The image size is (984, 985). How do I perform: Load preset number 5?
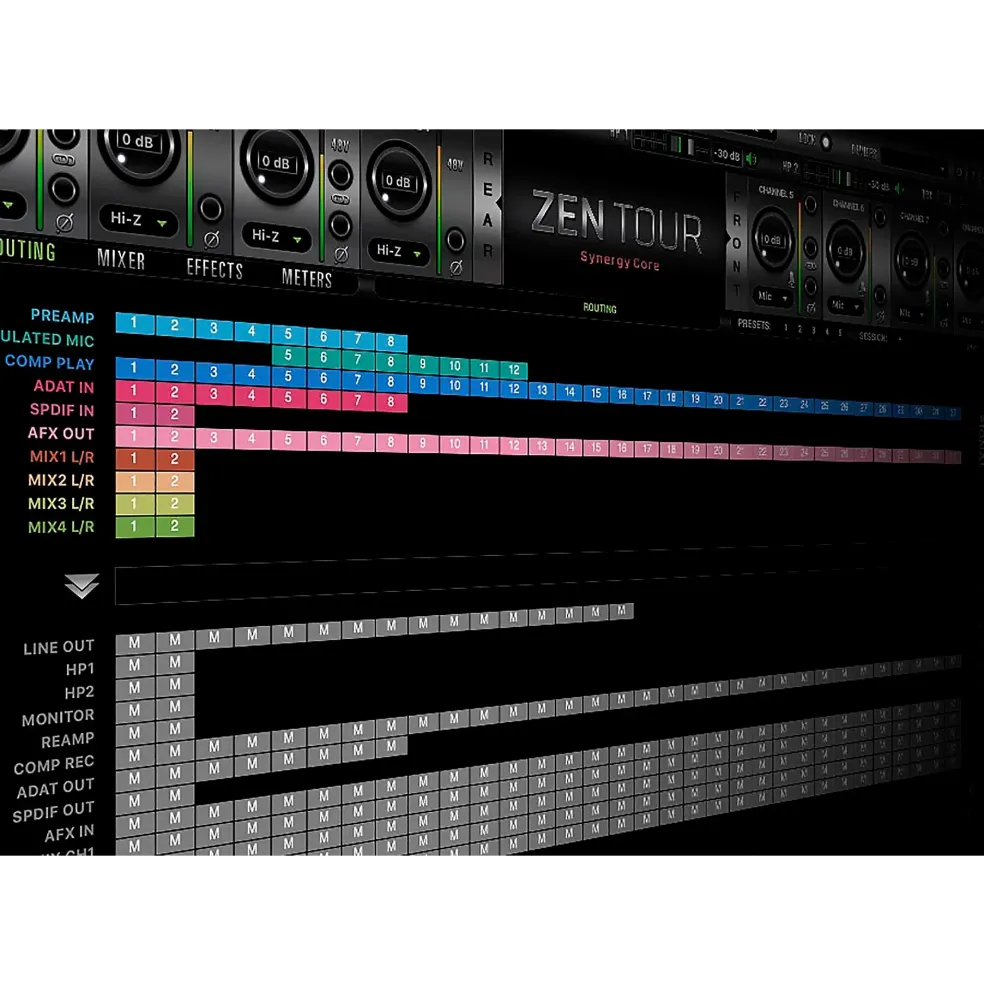[x=840, y=333]
